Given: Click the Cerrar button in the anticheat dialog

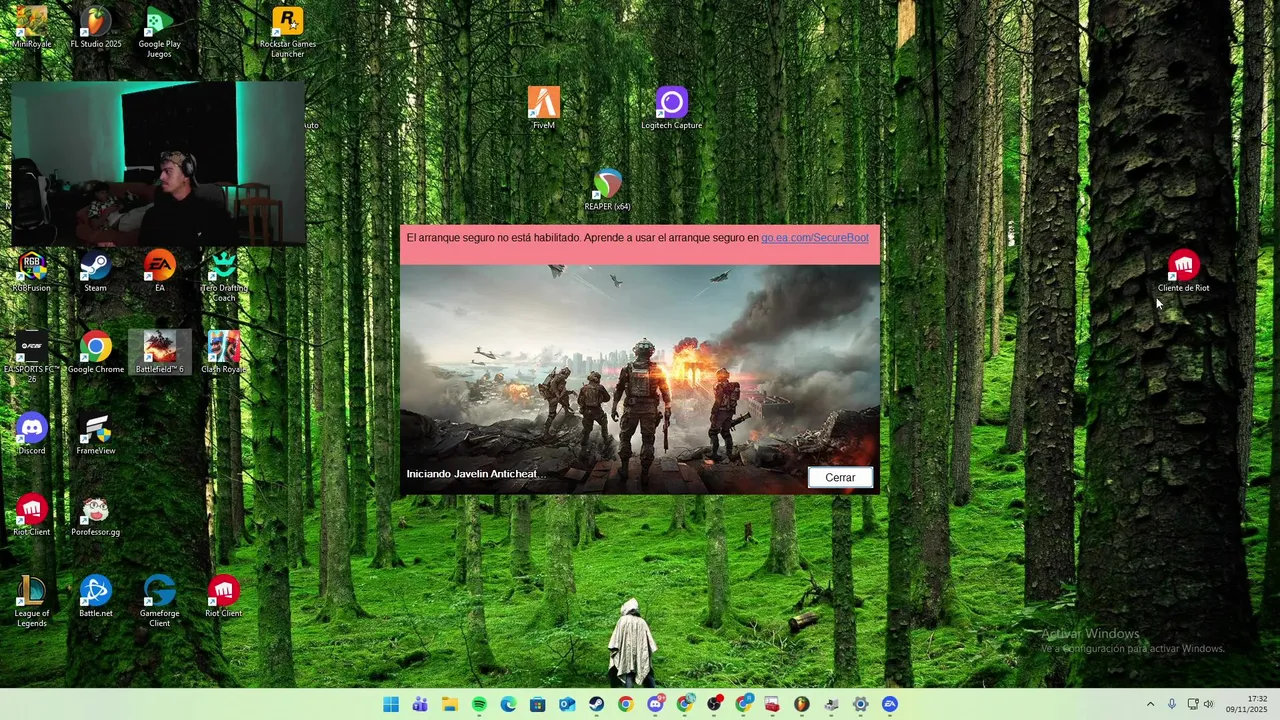Looking at the screenshot, I should pos(840,477).
